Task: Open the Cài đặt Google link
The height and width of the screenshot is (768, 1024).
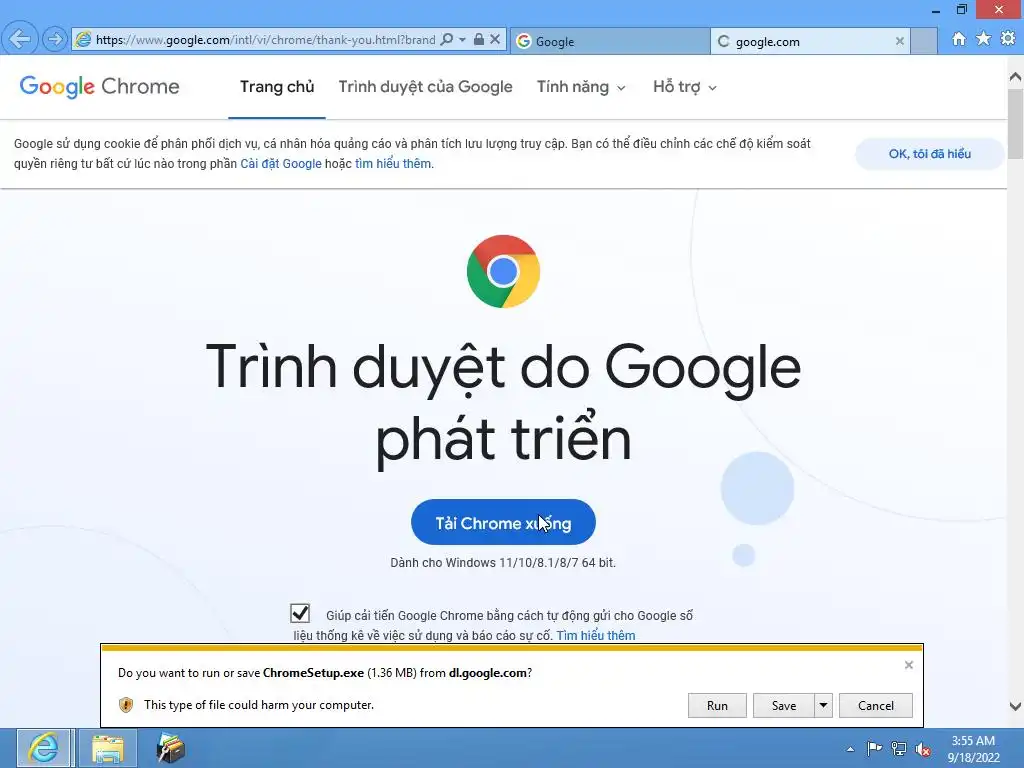Action: tap(281, 164)
